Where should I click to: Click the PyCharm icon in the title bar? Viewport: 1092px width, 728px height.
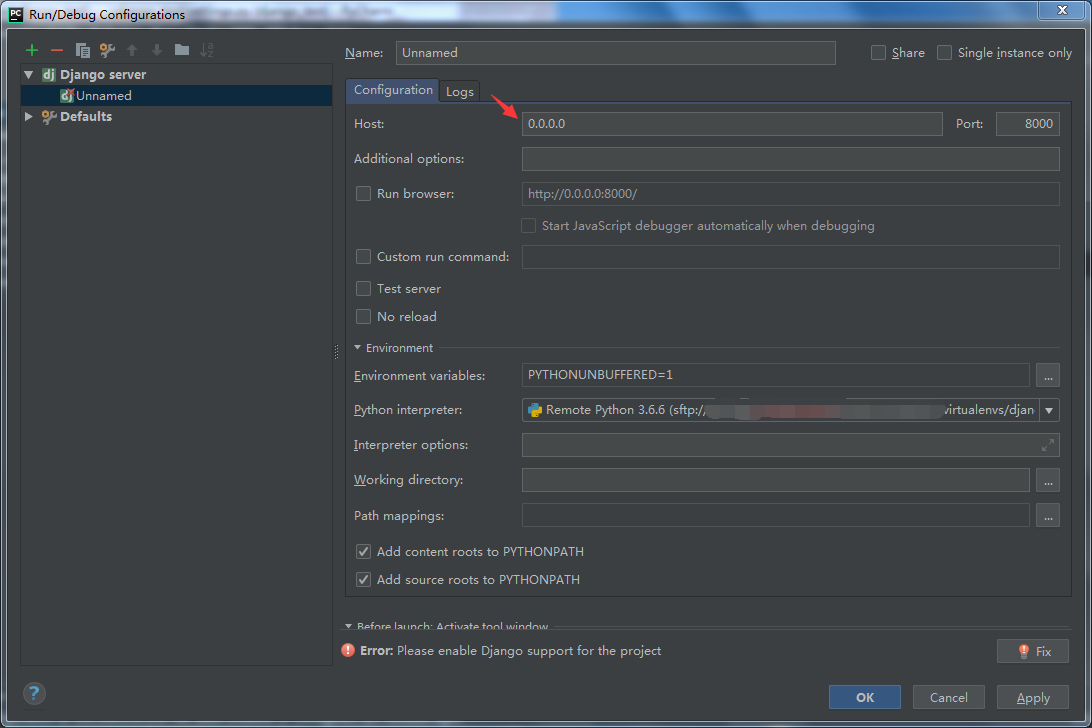(15, 14)
